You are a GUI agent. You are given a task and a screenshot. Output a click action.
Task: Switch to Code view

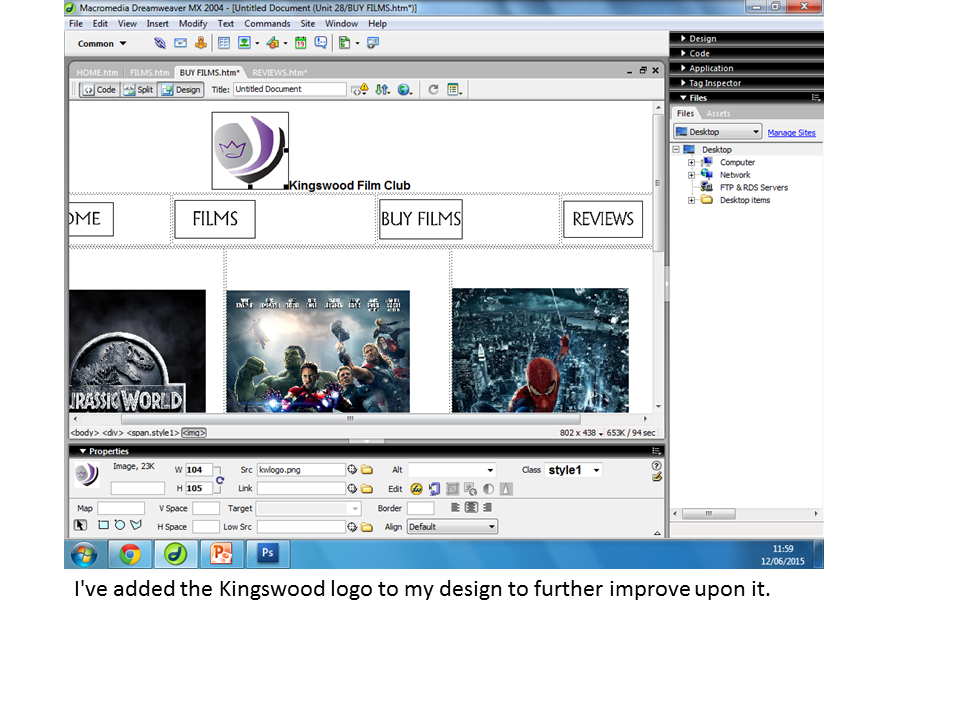(99, 89)
